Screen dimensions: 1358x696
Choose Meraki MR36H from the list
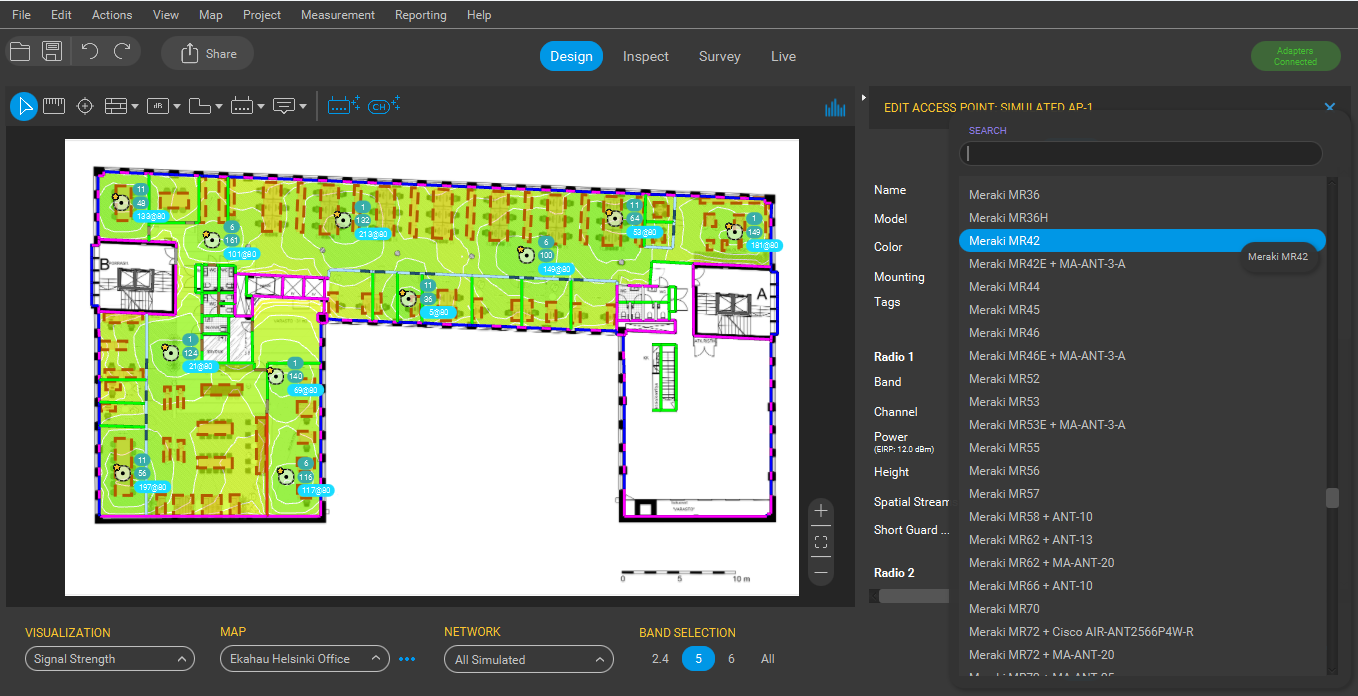tap(1142, 218)
